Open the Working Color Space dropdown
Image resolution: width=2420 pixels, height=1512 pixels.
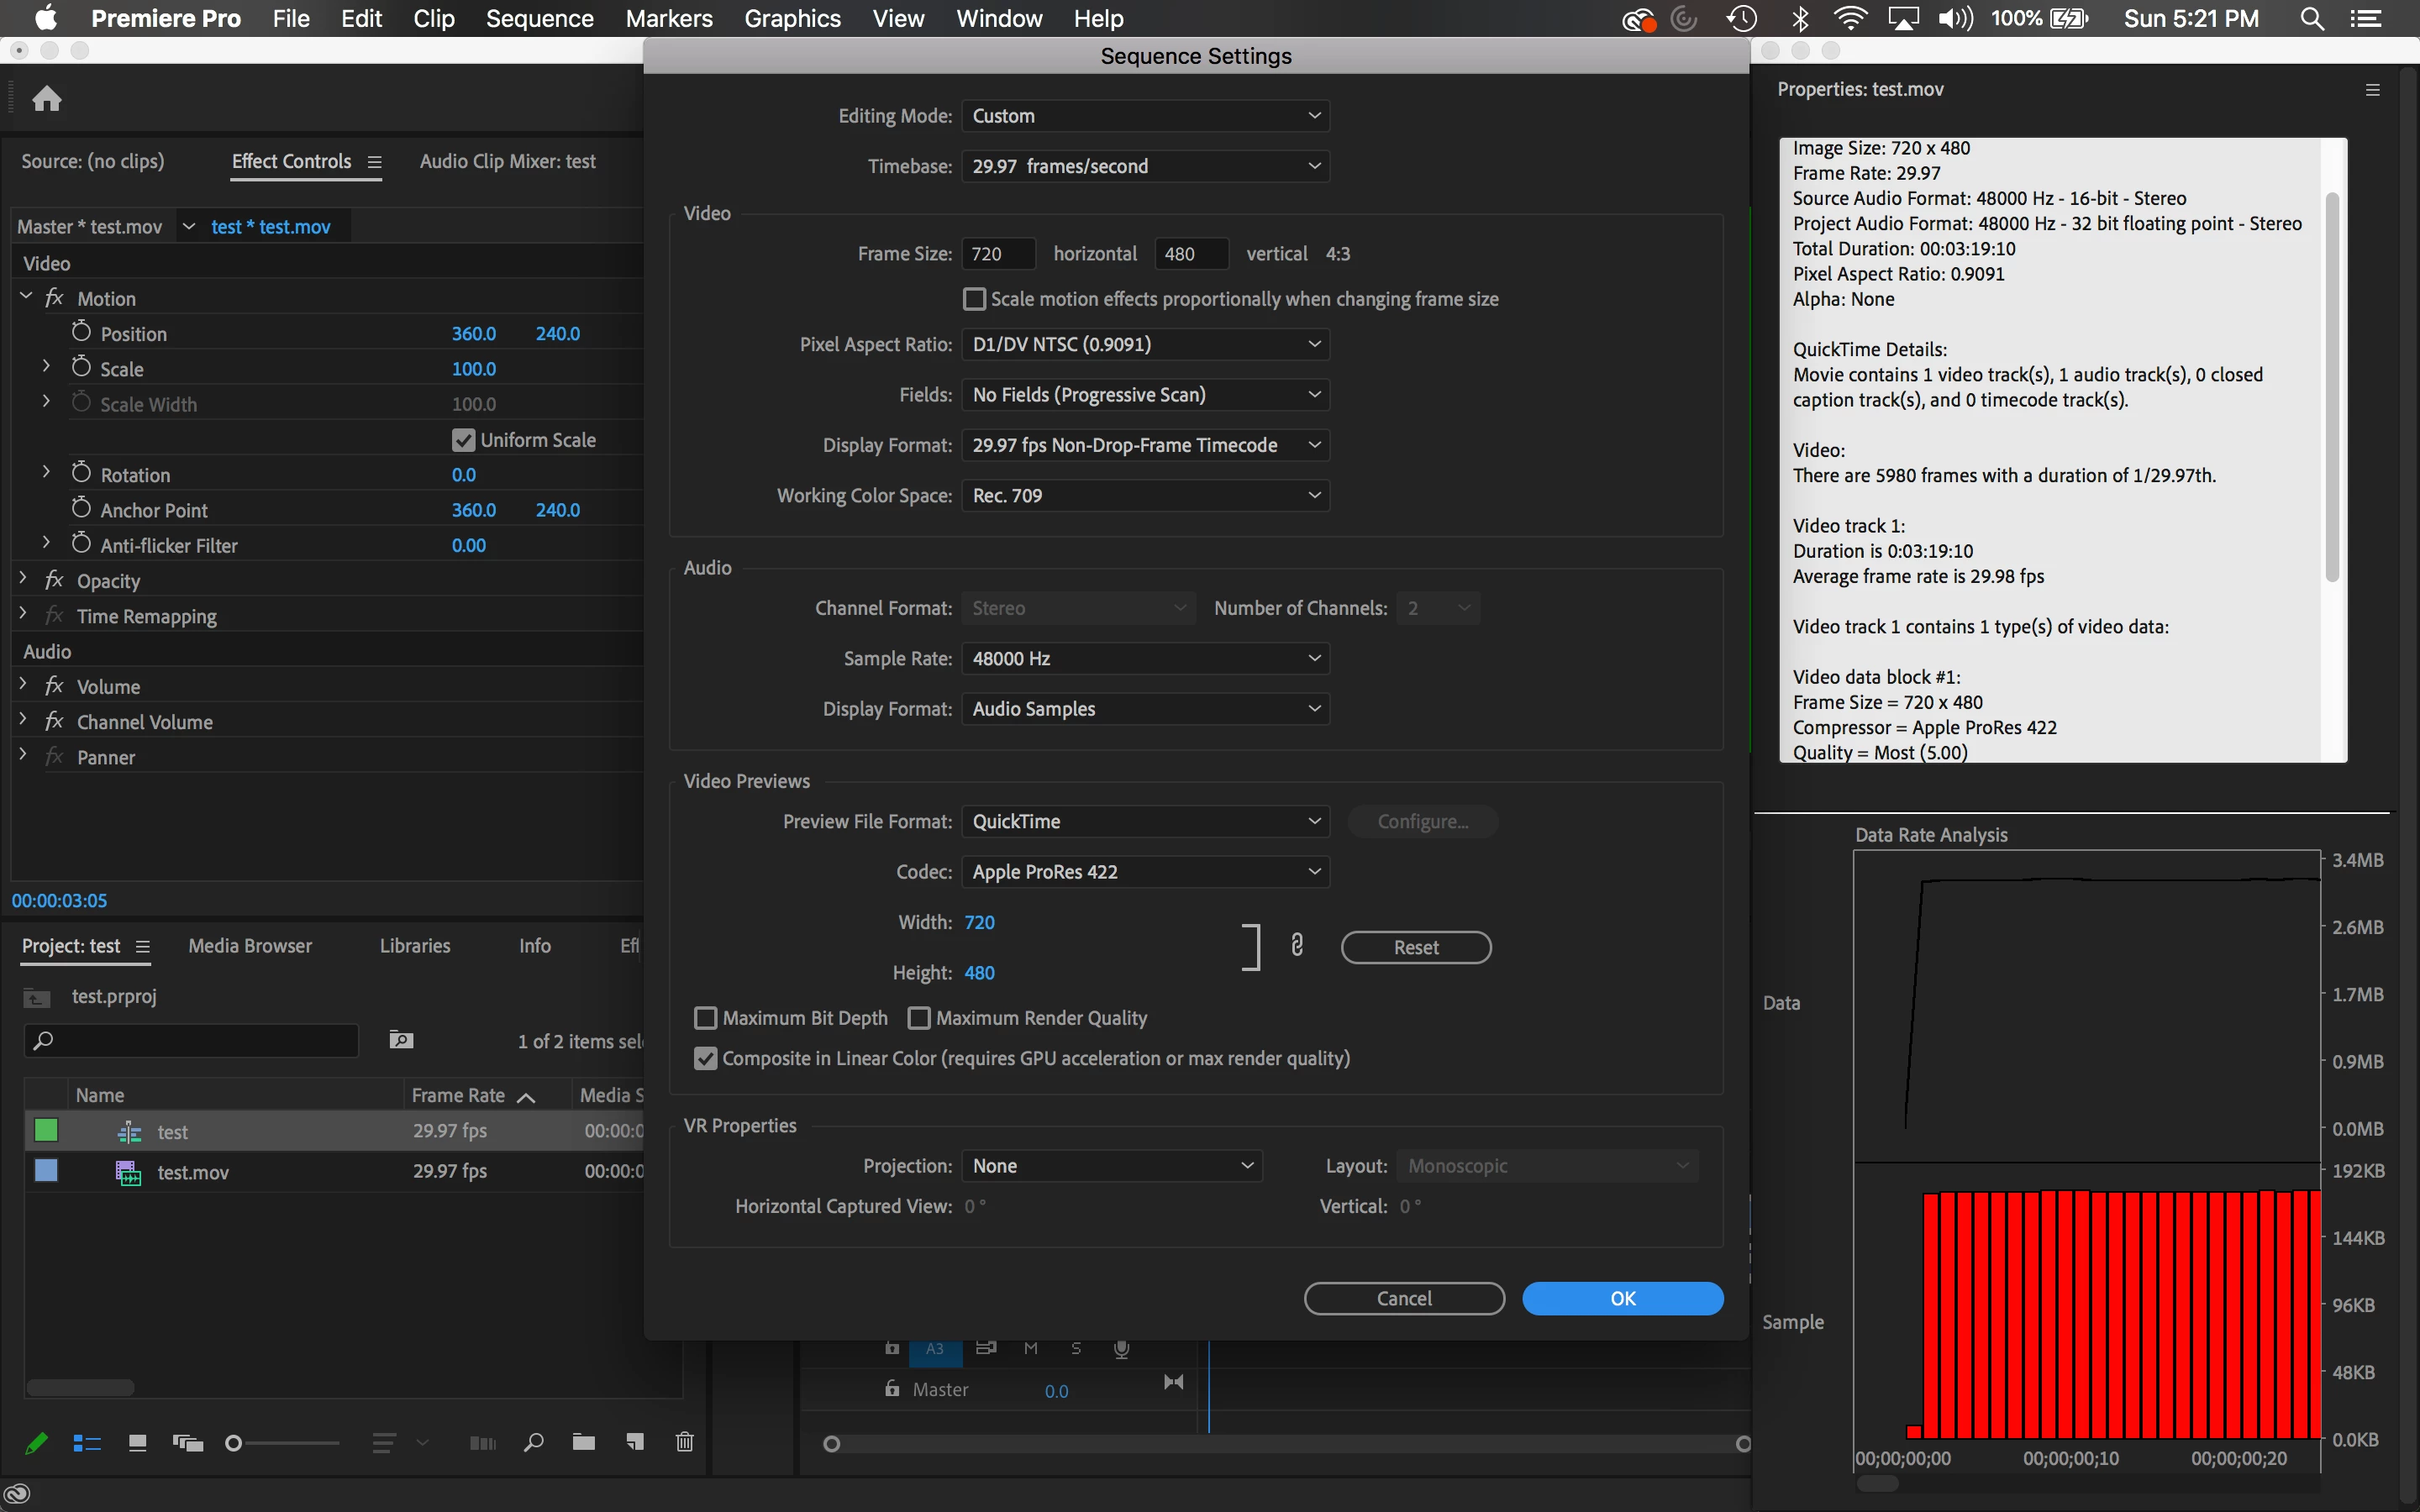click(1145, 496)
